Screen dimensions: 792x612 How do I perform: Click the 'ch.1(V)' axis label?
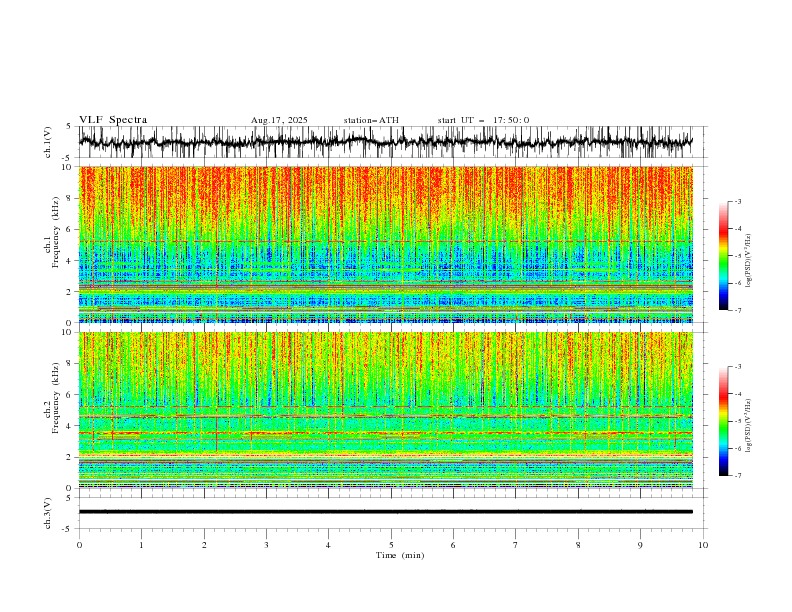coord(48,142)
